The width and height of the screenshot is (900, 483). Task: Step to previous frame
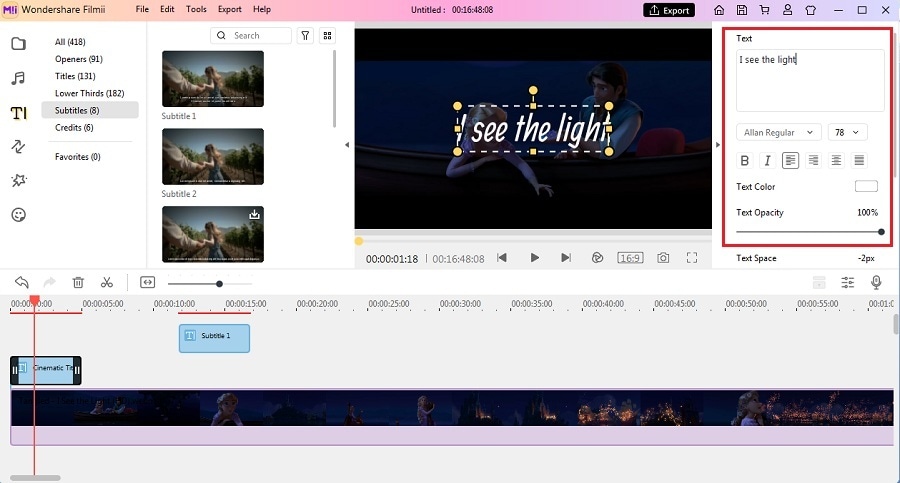502,258
